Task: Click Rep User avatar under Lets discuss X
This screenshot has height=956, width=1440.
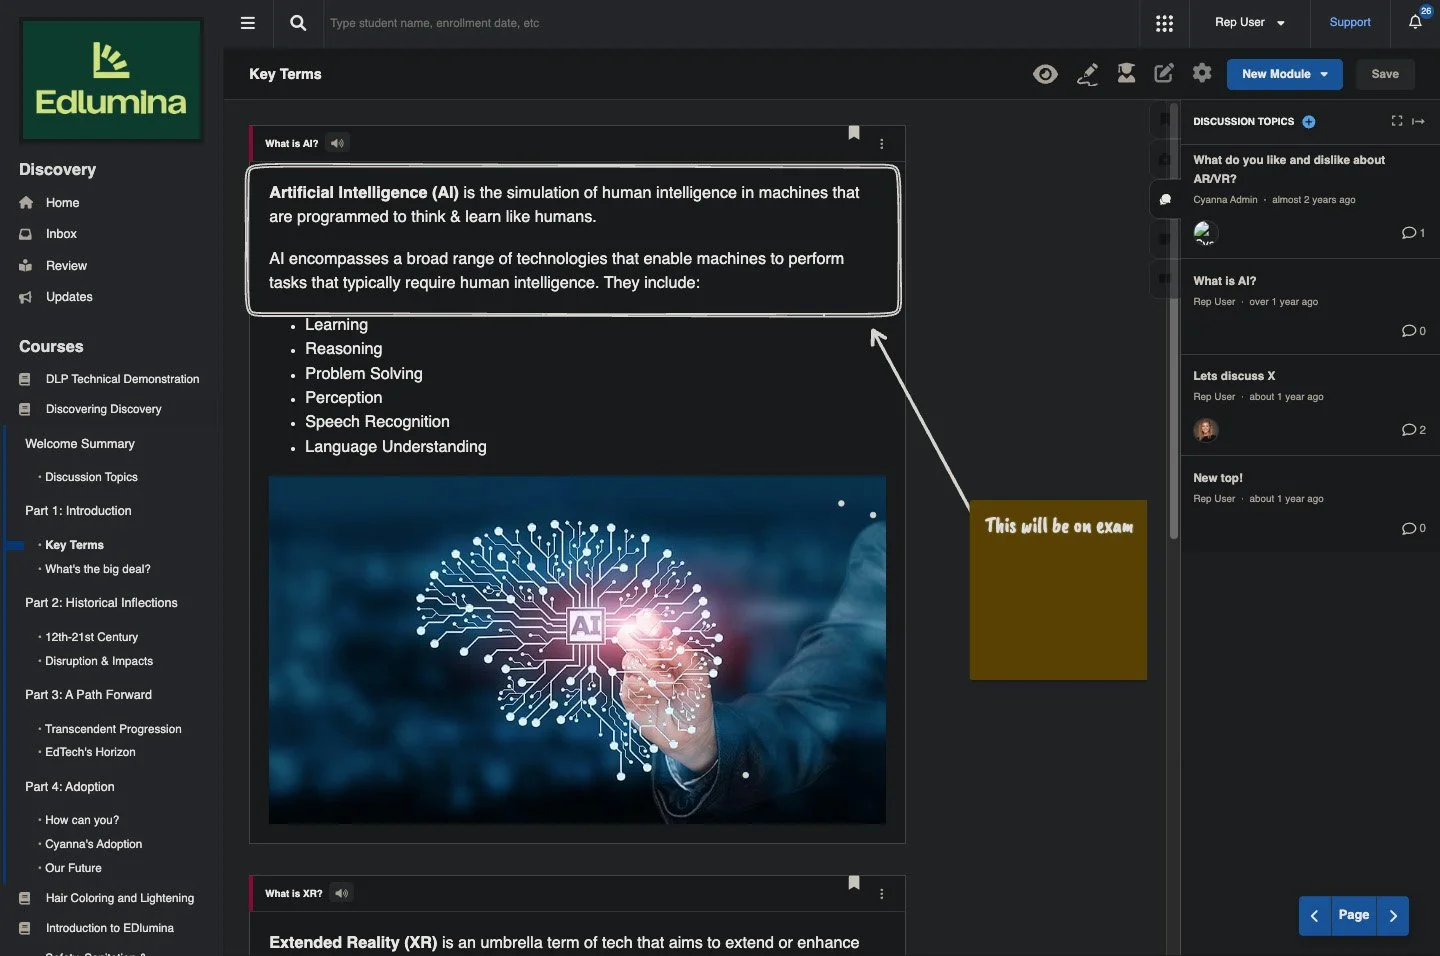Action: [1205, 430]
